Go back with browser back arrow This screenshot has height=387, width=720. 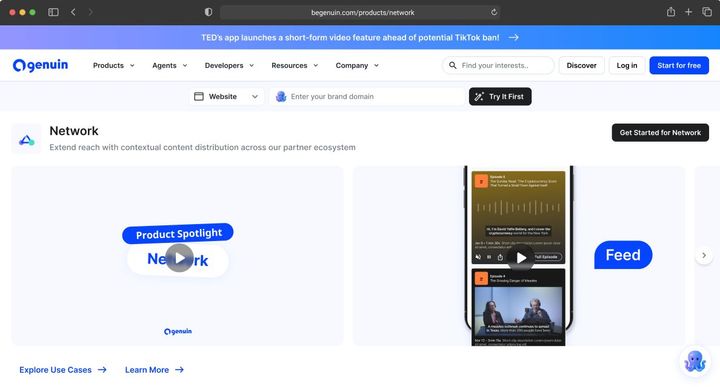[73, 12]
